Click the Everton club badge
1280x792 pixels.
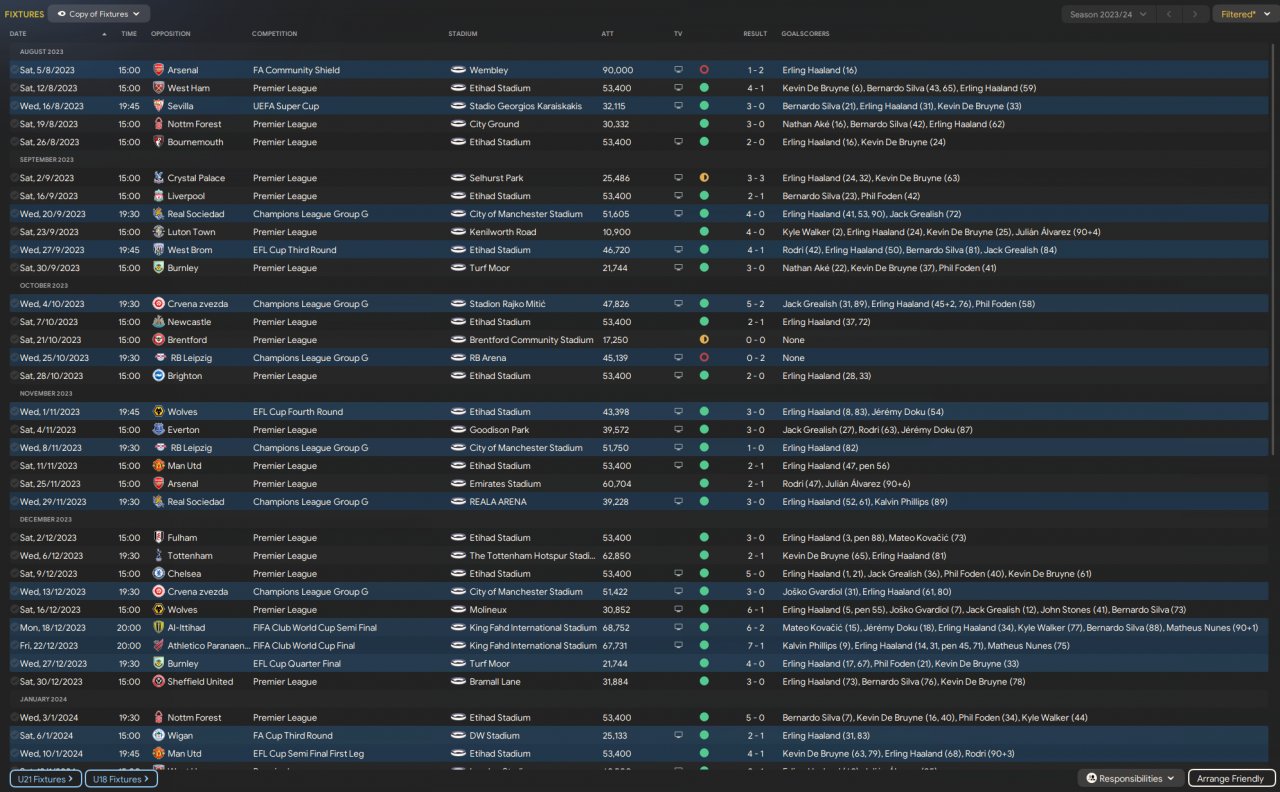(x=159, y=430)
